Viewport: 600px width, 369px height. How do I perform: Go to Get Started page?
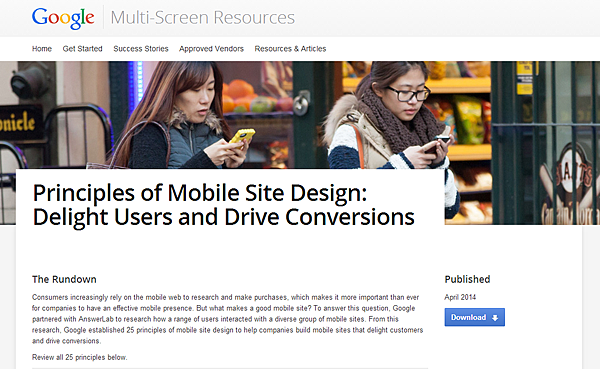coord(82,49)
